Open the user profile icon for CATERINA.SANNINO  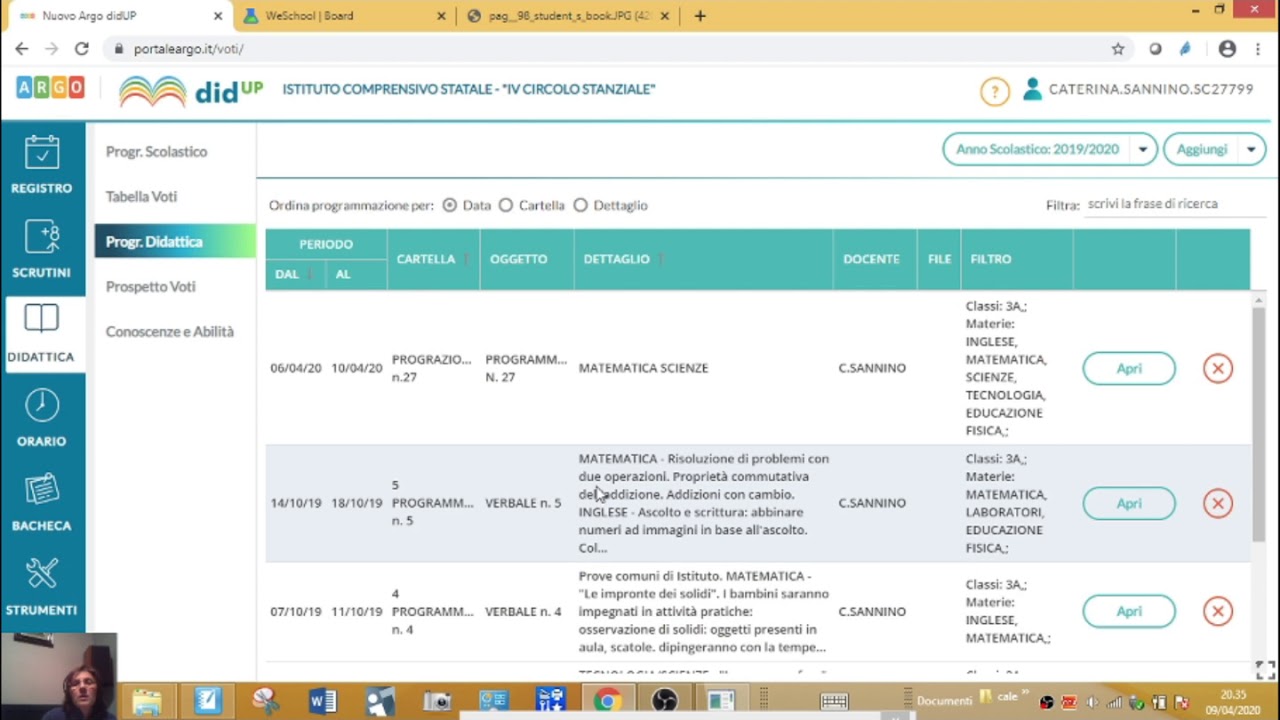tap(1032, 89)
